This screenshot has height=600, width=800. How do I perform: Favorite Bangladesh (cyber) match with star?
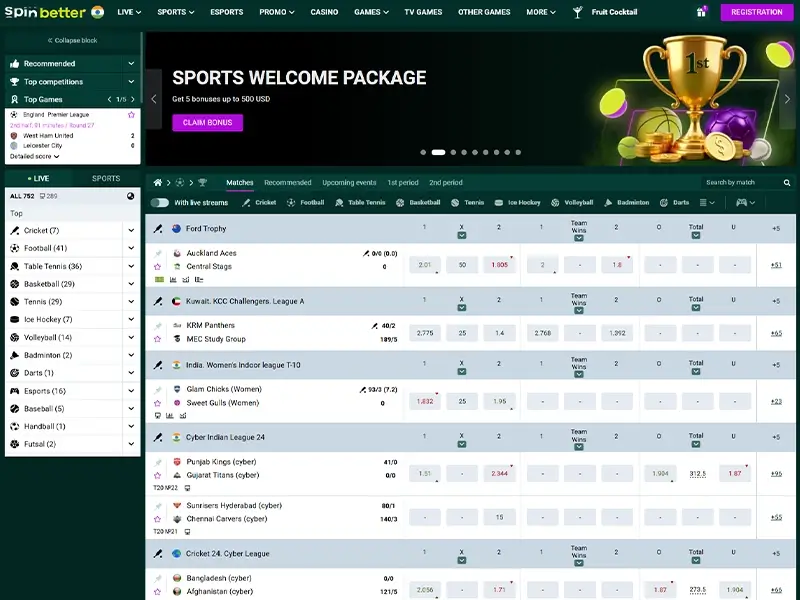click(x=158, y=592)
